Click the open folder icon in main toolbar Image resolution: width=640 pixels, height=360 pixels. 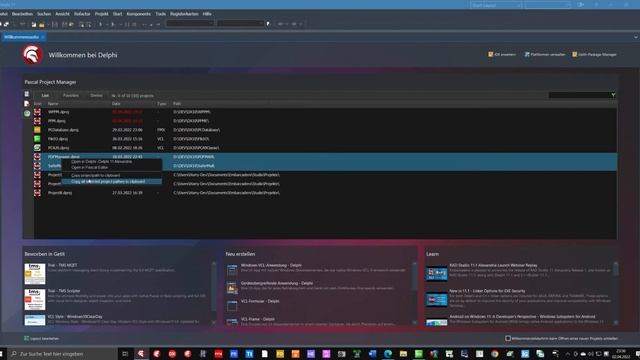pyautogui.click(x=41, y=24)
